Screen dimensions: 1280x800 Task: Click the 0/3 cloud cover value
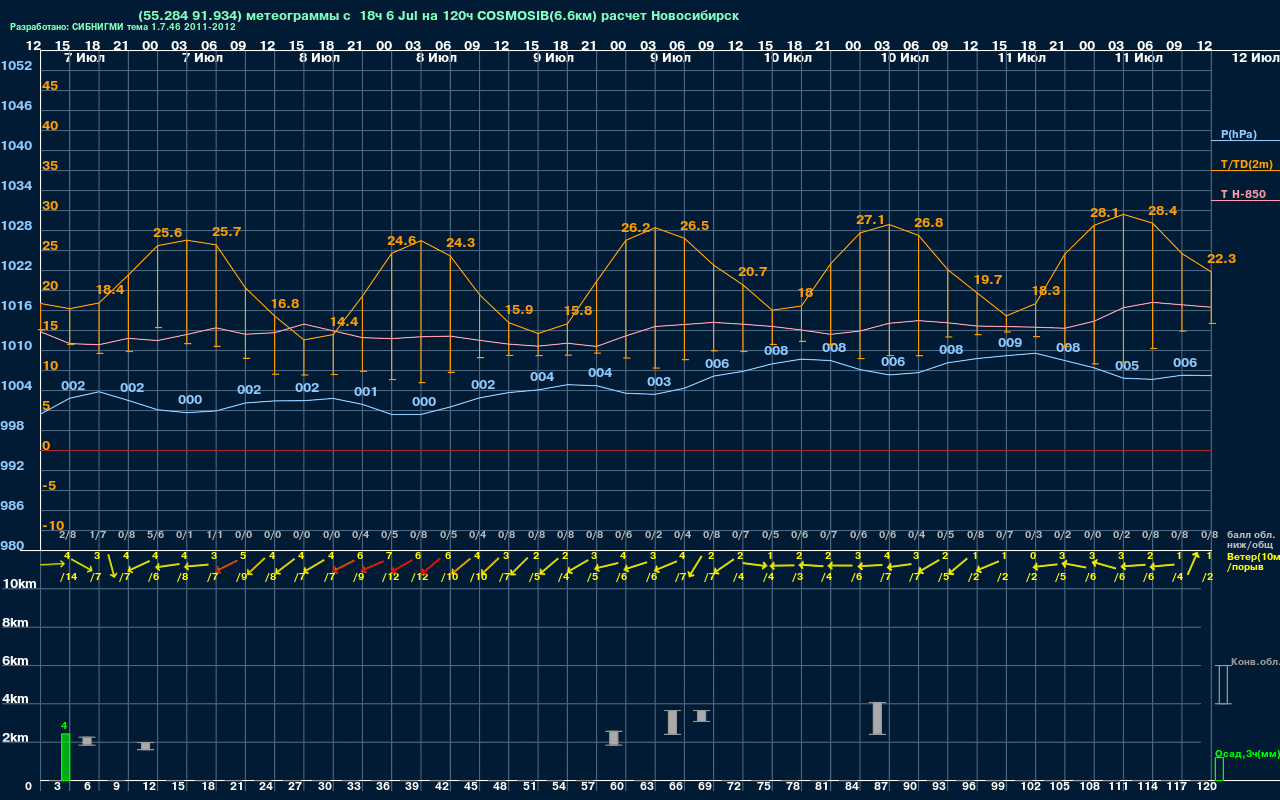tap(1033, 535)
